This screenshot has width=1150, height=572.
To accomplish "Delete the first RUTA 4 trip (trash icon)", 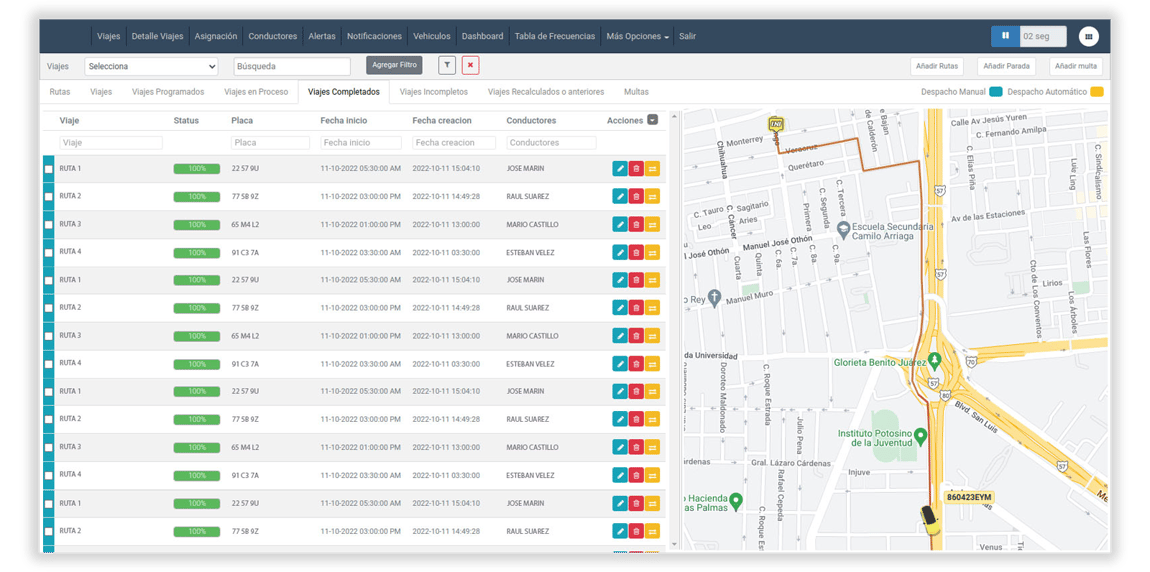I will (x=636, y=252).
